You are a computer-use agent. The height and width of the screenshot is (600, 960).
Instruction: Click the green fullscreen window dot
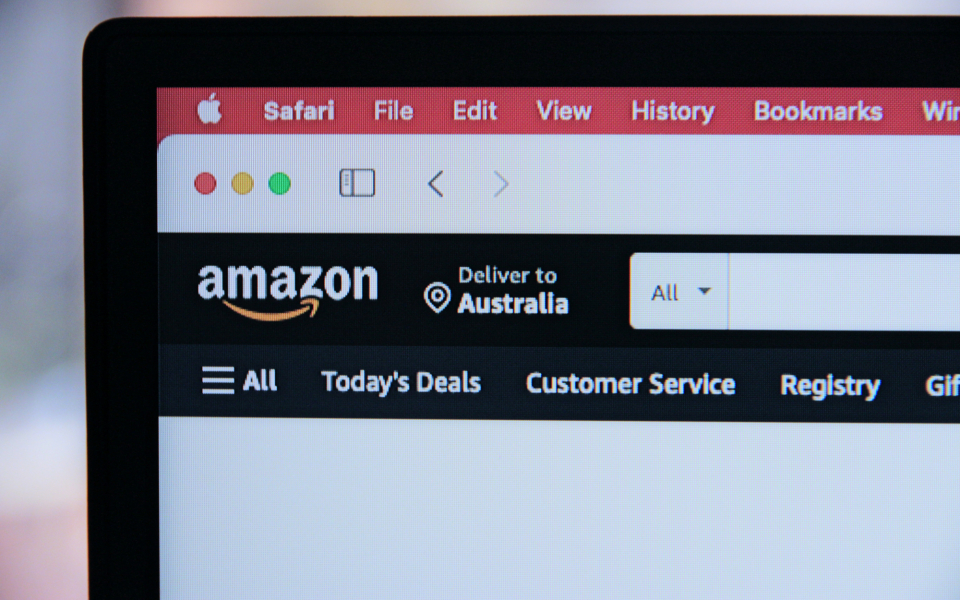pyautogui.click(x=280, y=184)
